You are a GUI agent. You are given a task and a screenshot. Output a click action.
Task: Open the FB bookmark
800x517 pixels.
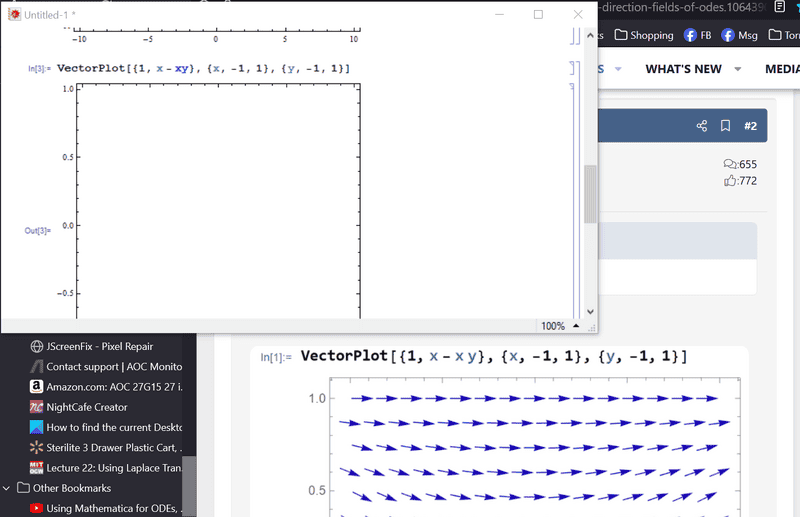click(x=697, y=35)
